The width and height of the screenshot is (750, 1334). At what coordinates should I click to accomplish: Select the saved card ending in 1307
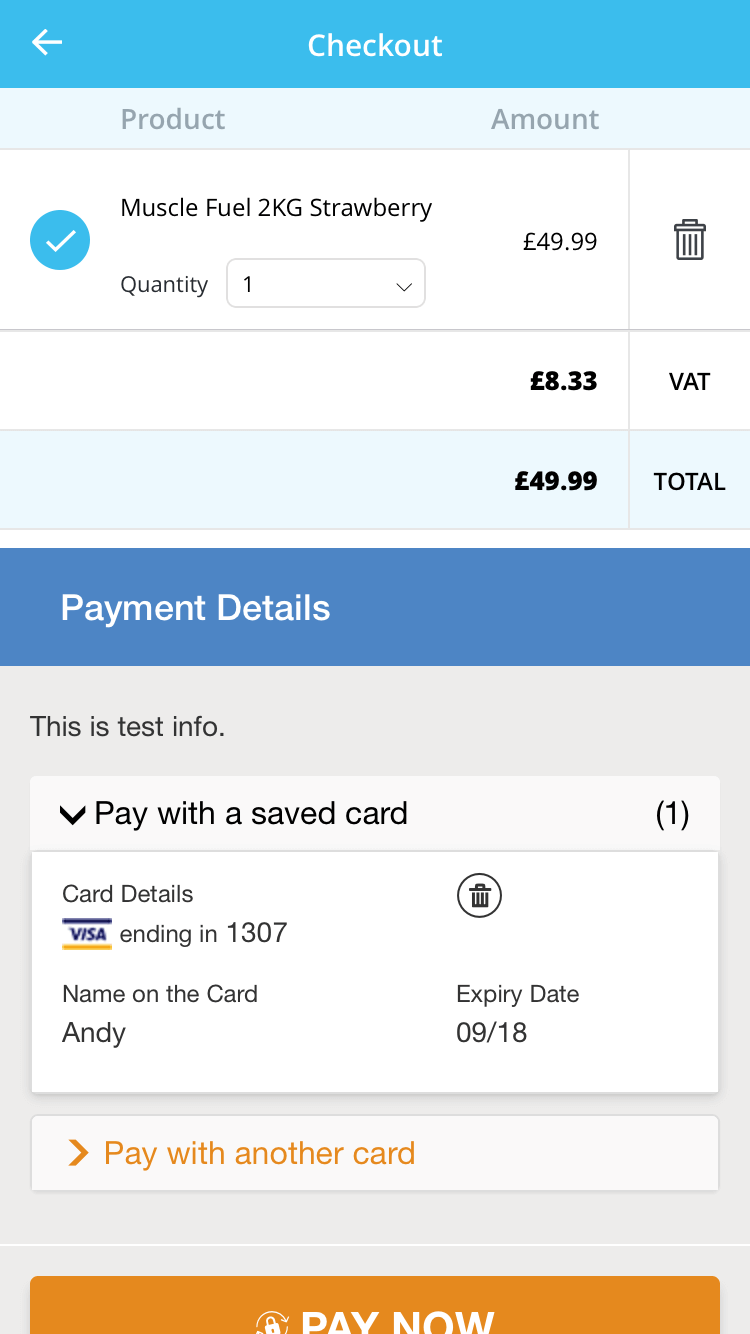(x=374, y=971)
